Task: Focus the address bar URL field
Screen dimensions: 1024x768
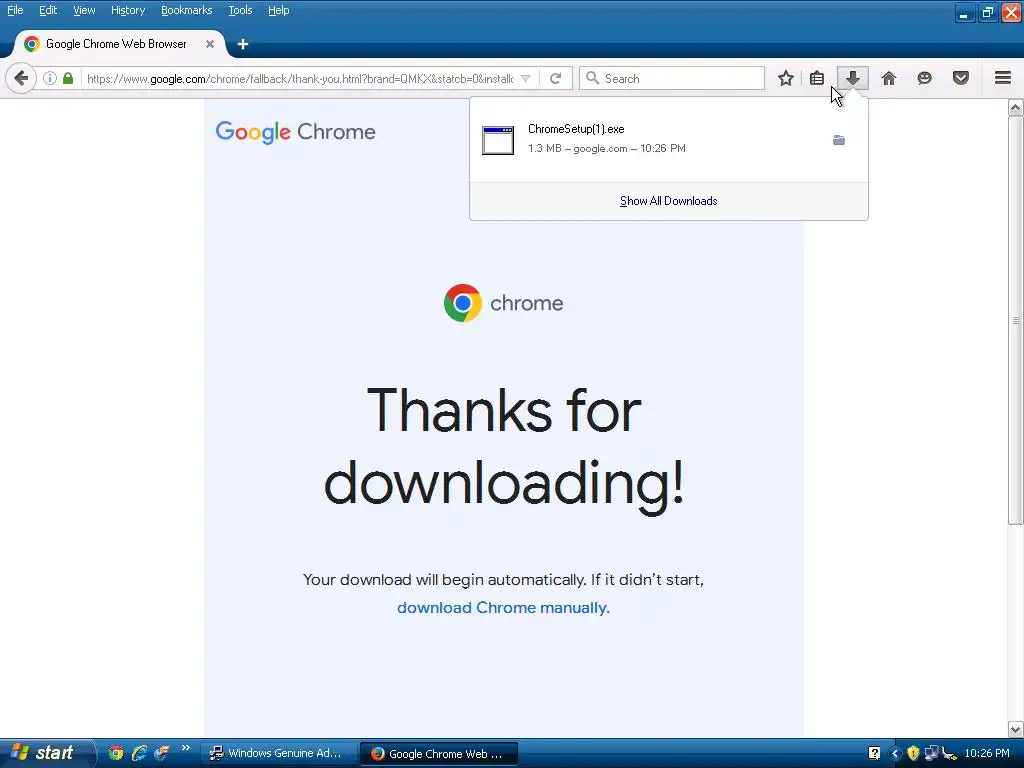Action: tap(300, 78)
